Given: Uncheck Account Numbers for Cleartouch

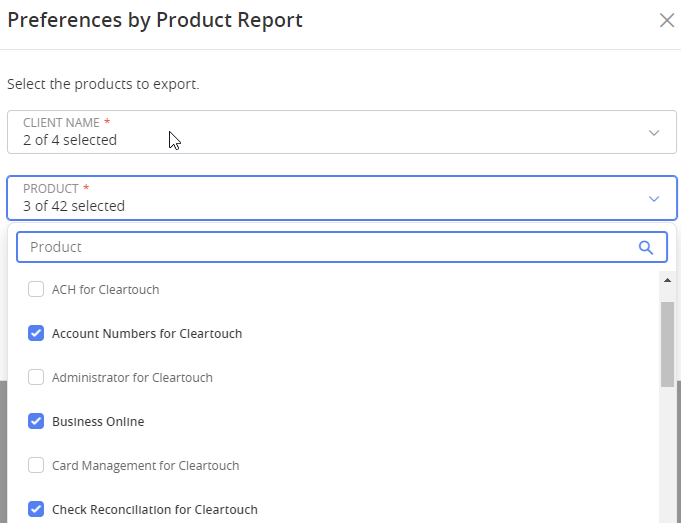Looking at the screenshot, I should [x=36, y=333].
